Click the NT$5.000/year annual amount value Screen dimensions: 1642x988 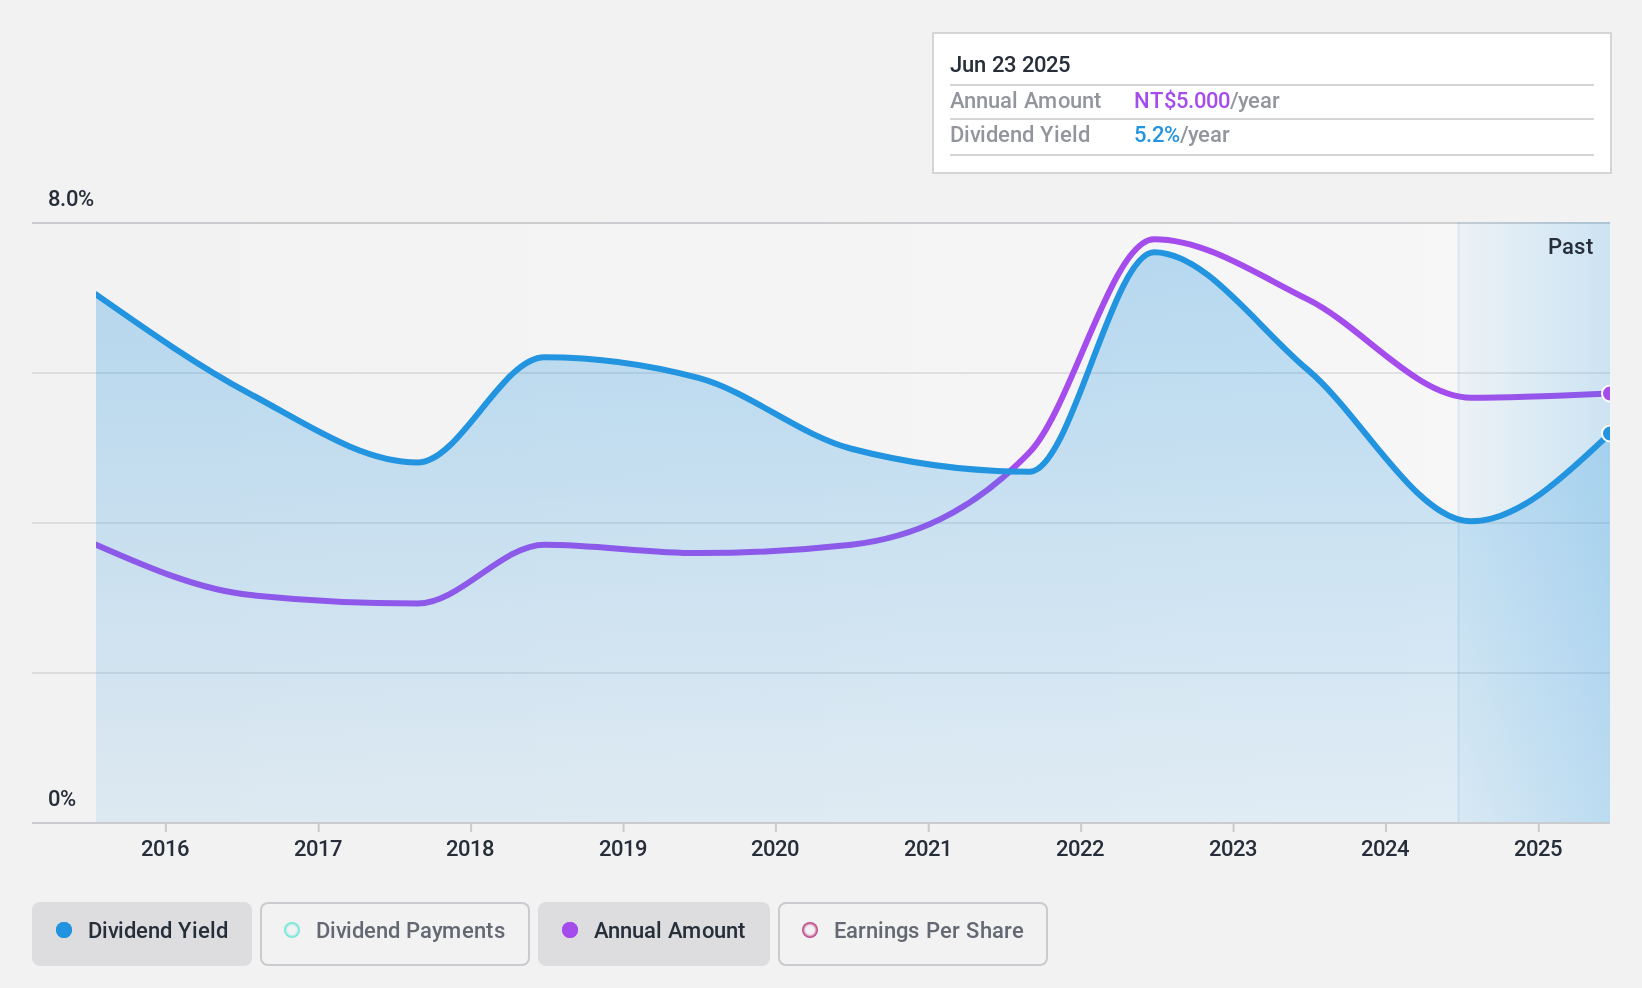pos(1206,101)
